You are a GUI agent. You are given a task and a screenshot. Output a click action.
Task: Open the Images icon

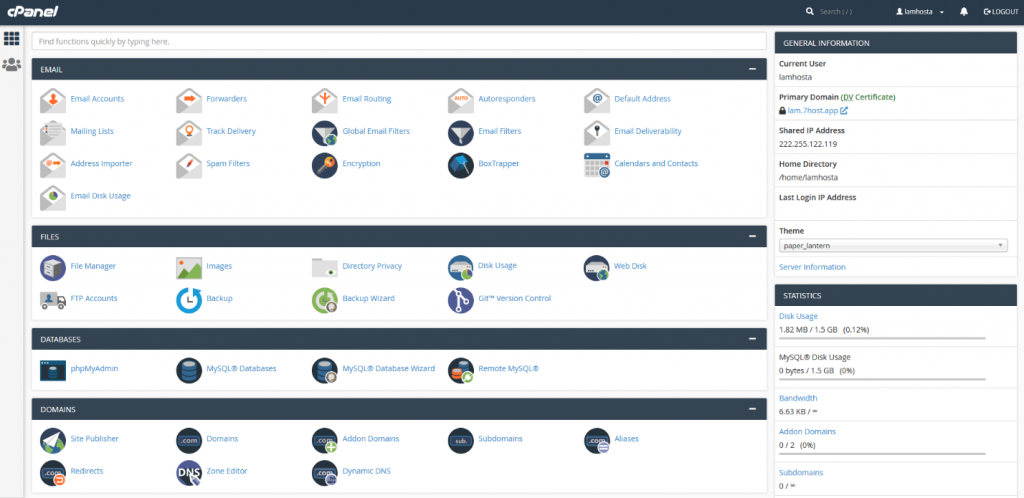pos(189,268)
